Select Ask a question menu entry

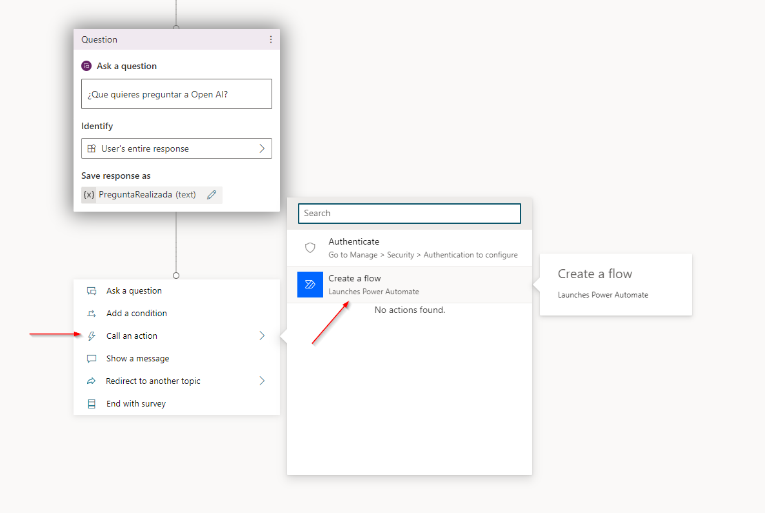134,291
